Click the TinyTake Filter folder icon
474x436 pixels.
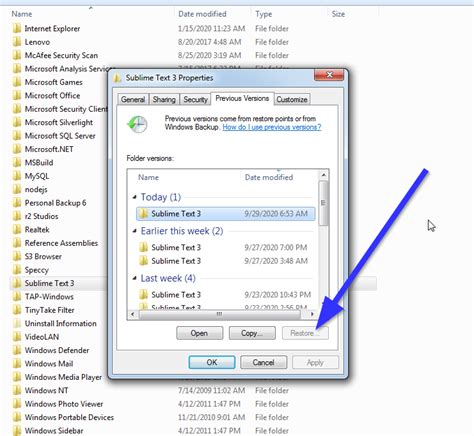pyautogui.click(x=17, y=310)
